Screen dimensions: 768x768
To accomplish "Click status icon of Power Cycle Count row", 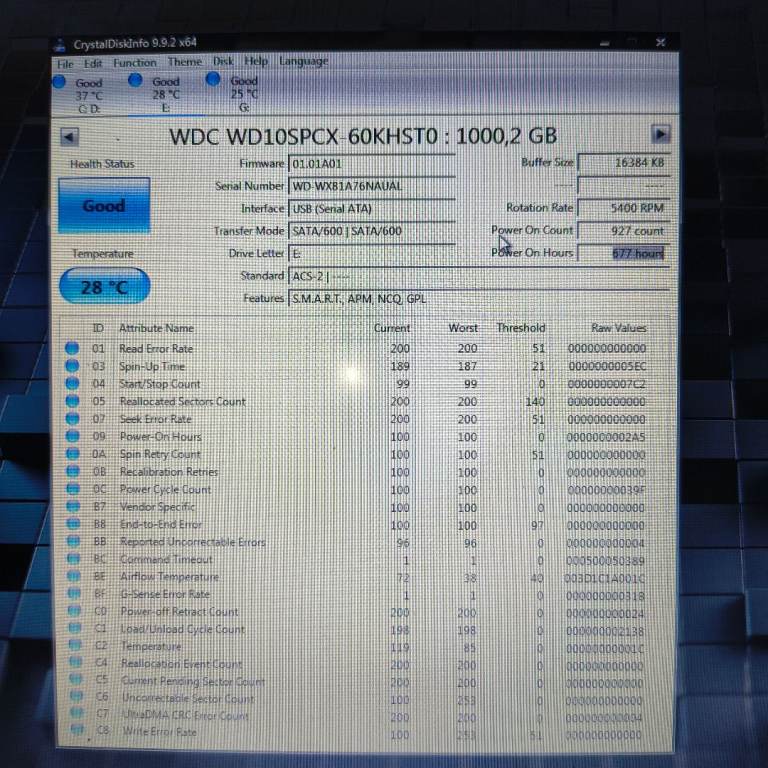I will coord(73,489).
